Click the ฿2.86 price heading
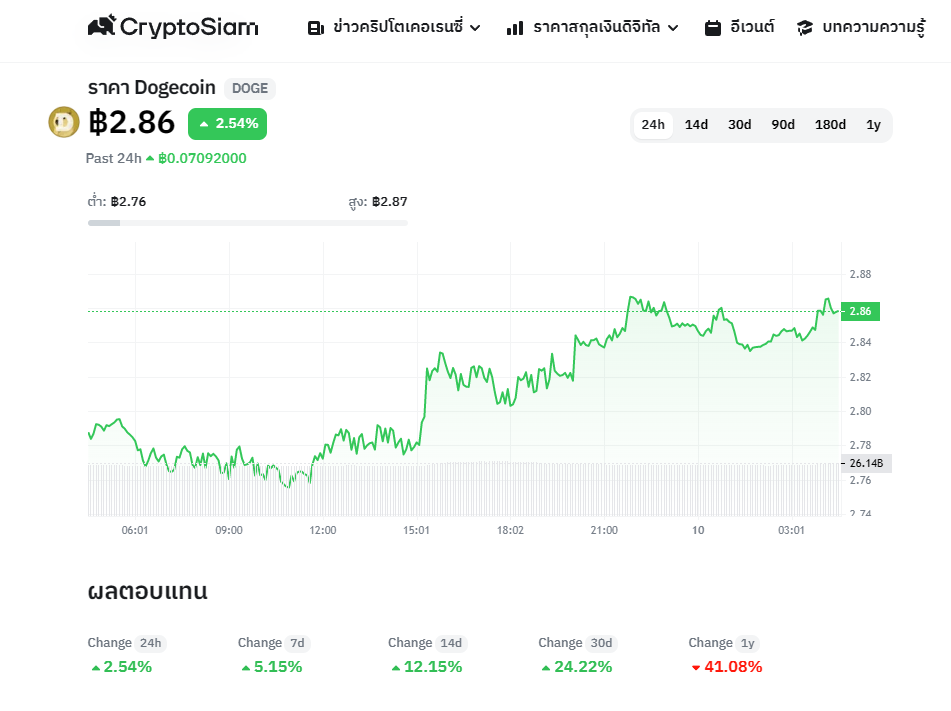Image resolution: width=951 pixels, height=711 pixels. pyautogui.click(x=132, y=123)
